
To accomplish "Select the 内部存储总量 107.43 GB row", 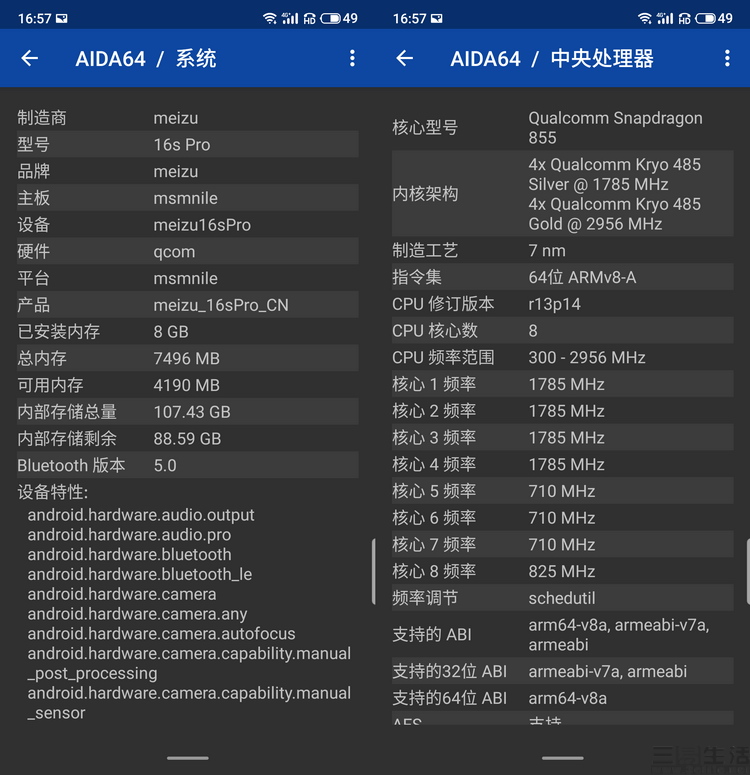I will pos(188,411).
